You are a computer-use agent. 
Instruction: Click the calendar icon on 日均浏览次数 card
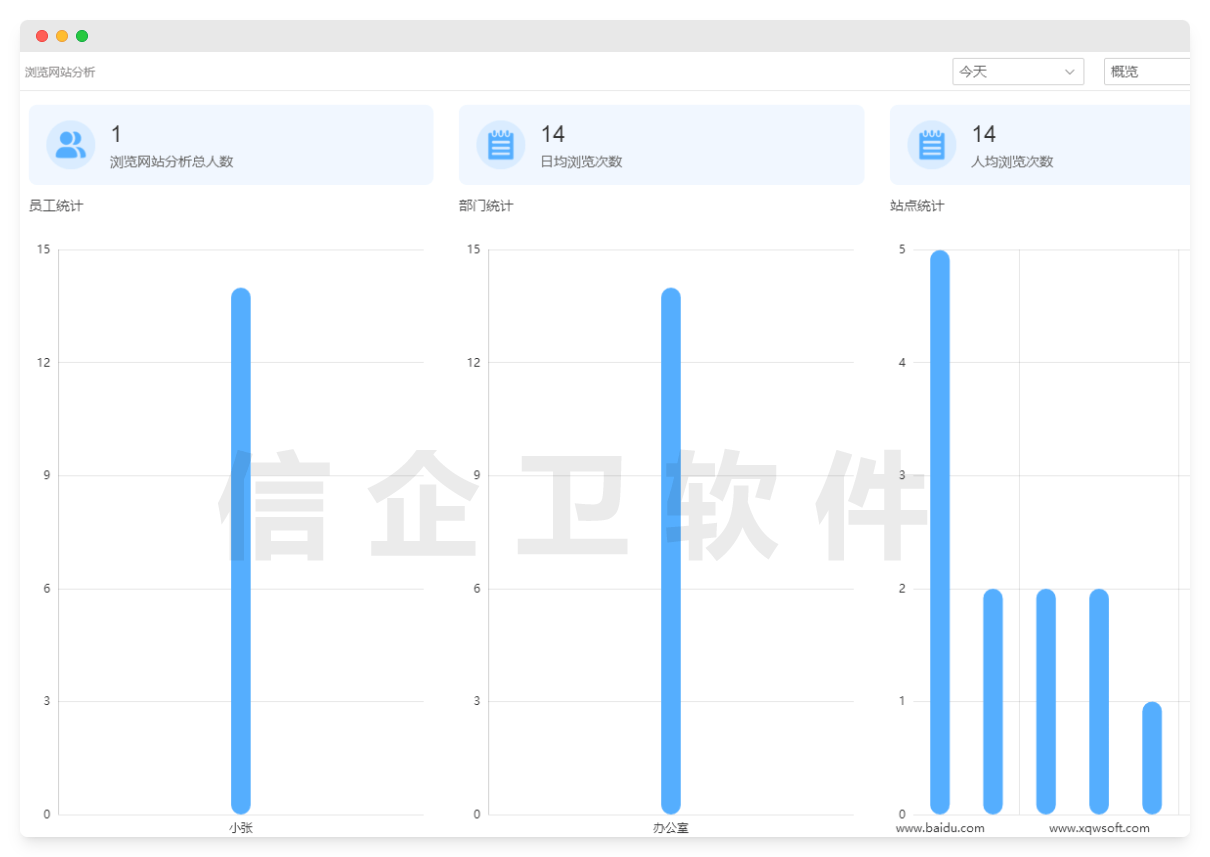click(x=501, y=144)
